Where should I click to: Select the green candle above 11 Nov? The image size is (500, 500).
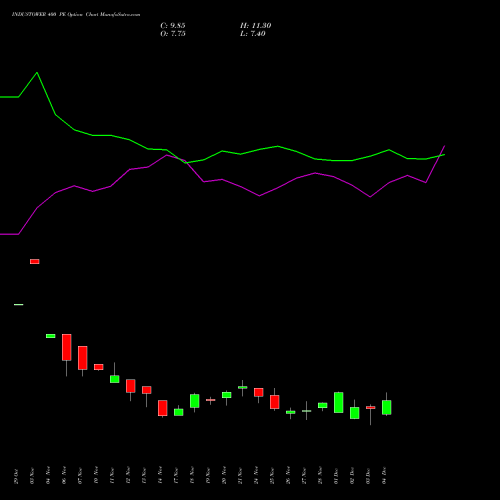coord(115,379)
